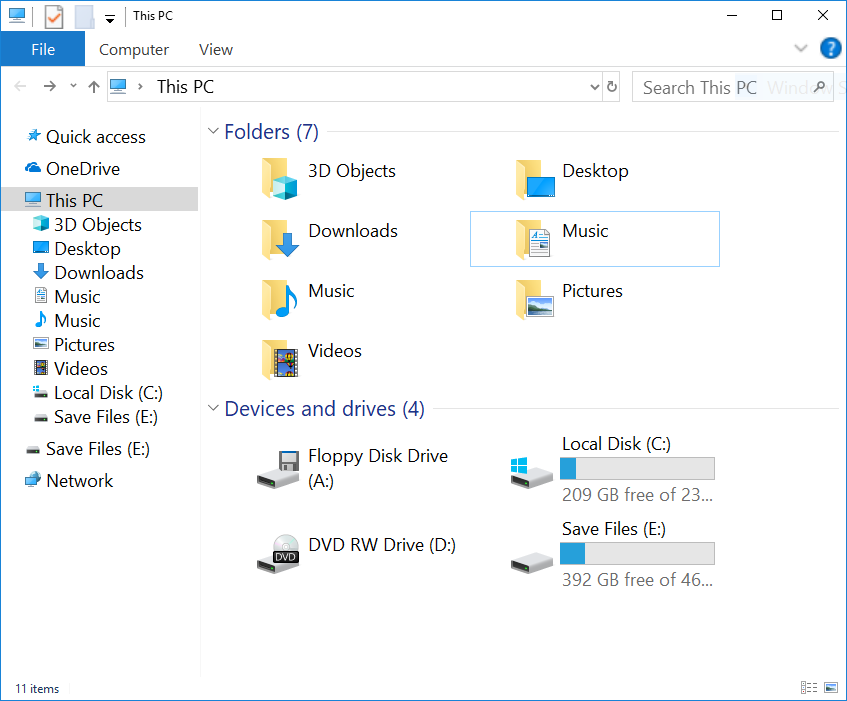847x701 pixels.
Task: Open the Downloads folder in main pane
Action: pos(279,240)
